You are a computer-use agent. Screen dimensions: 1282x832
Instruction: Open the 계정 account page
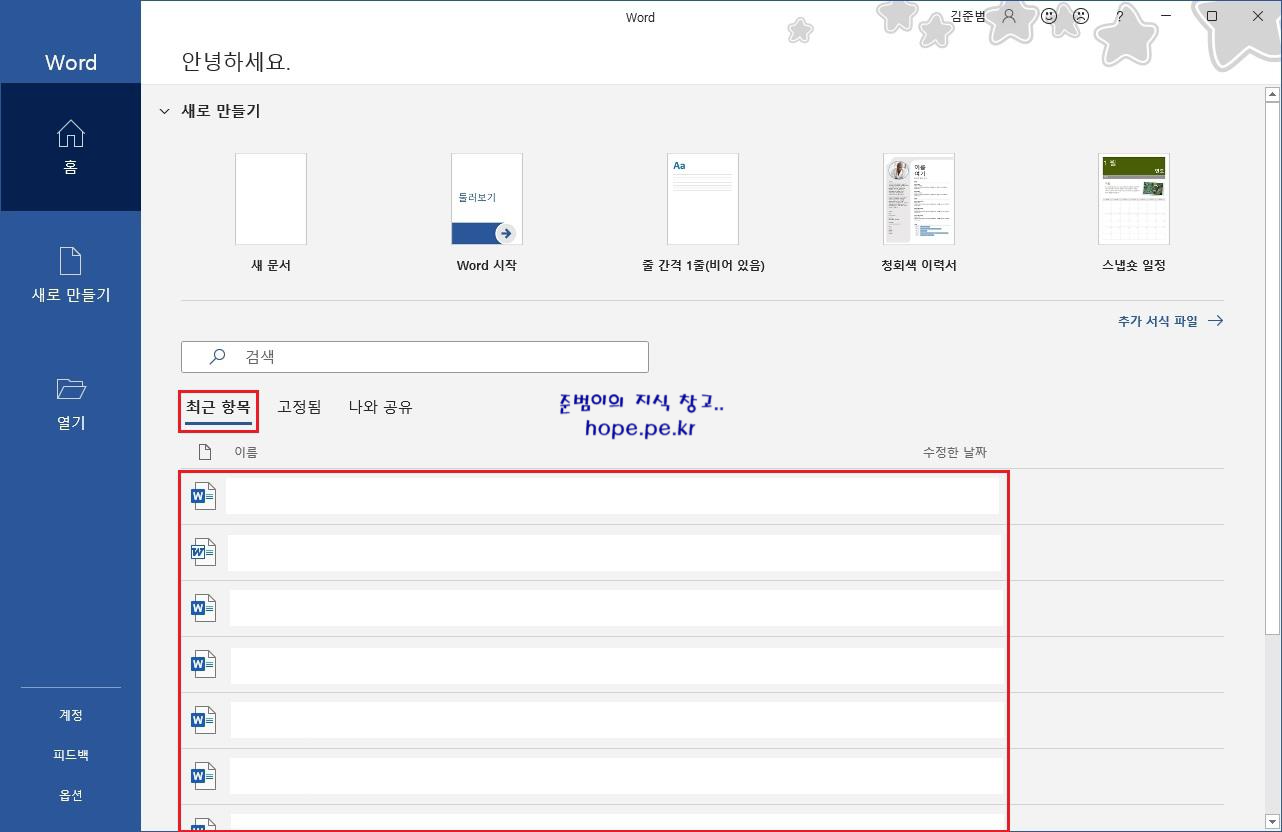(x=70, y=715)
